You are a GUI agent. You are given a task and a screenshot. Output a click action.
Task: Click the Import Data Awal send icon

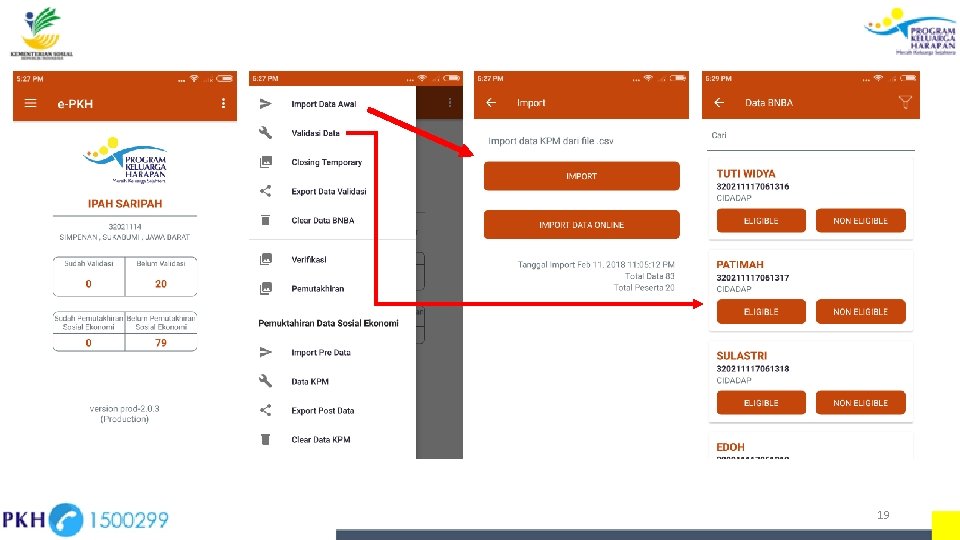click(265, 104)
